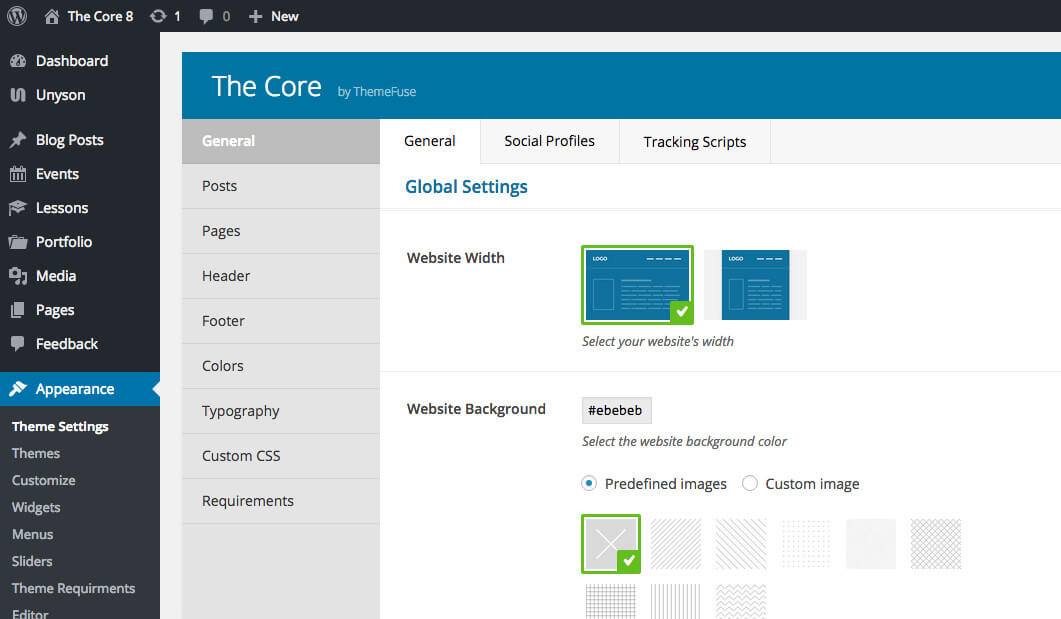Open Editor submenu link
This screenshot has width=1061, height=619.
(x=30, y=613)
